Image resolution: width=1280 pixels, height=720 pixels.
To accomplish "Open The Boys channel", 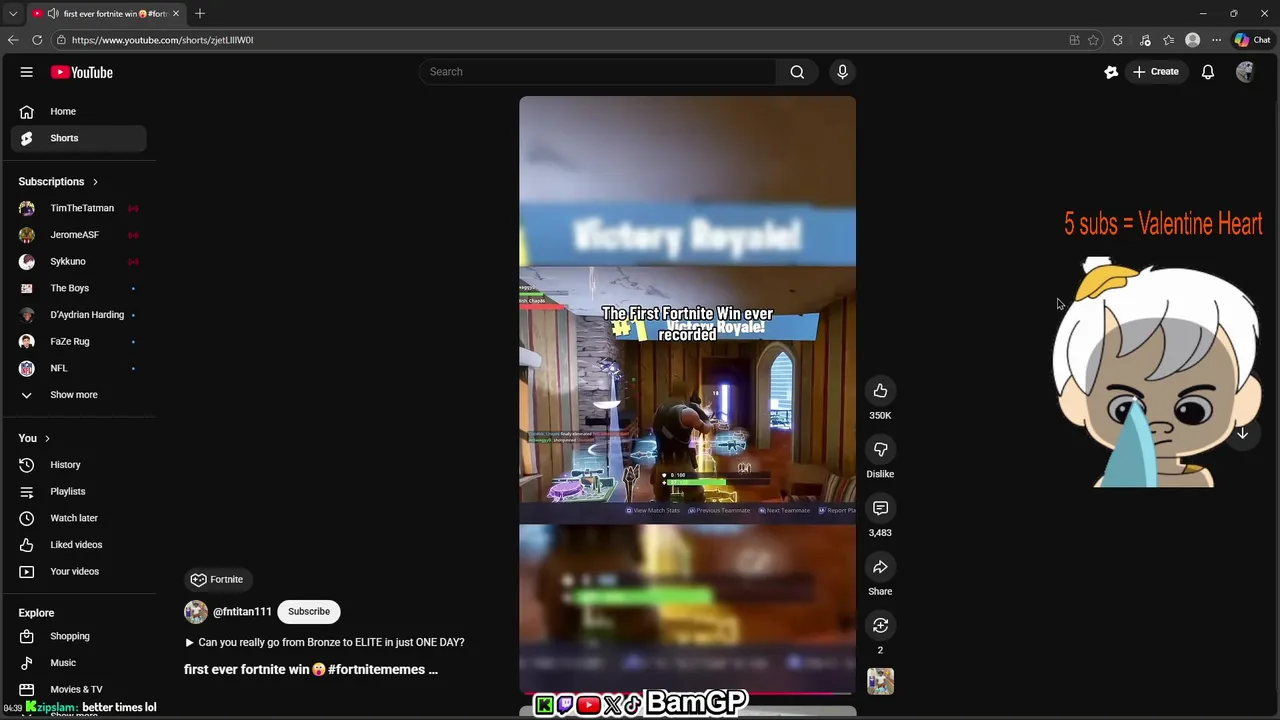I will 79,288.
